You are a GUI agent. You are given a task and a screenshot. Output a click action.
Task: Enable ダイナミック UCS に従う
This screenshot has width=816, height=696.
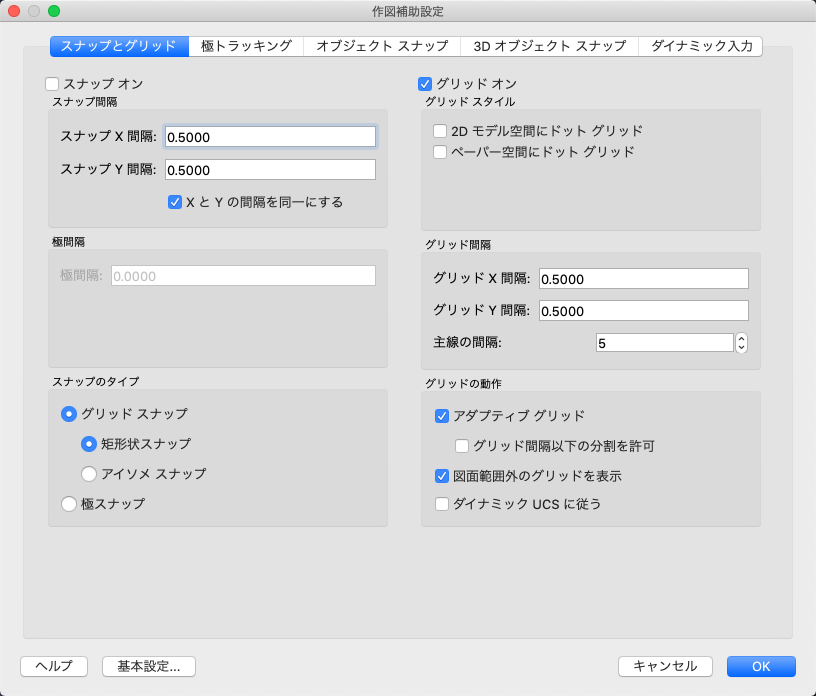[x=442, y=504]
